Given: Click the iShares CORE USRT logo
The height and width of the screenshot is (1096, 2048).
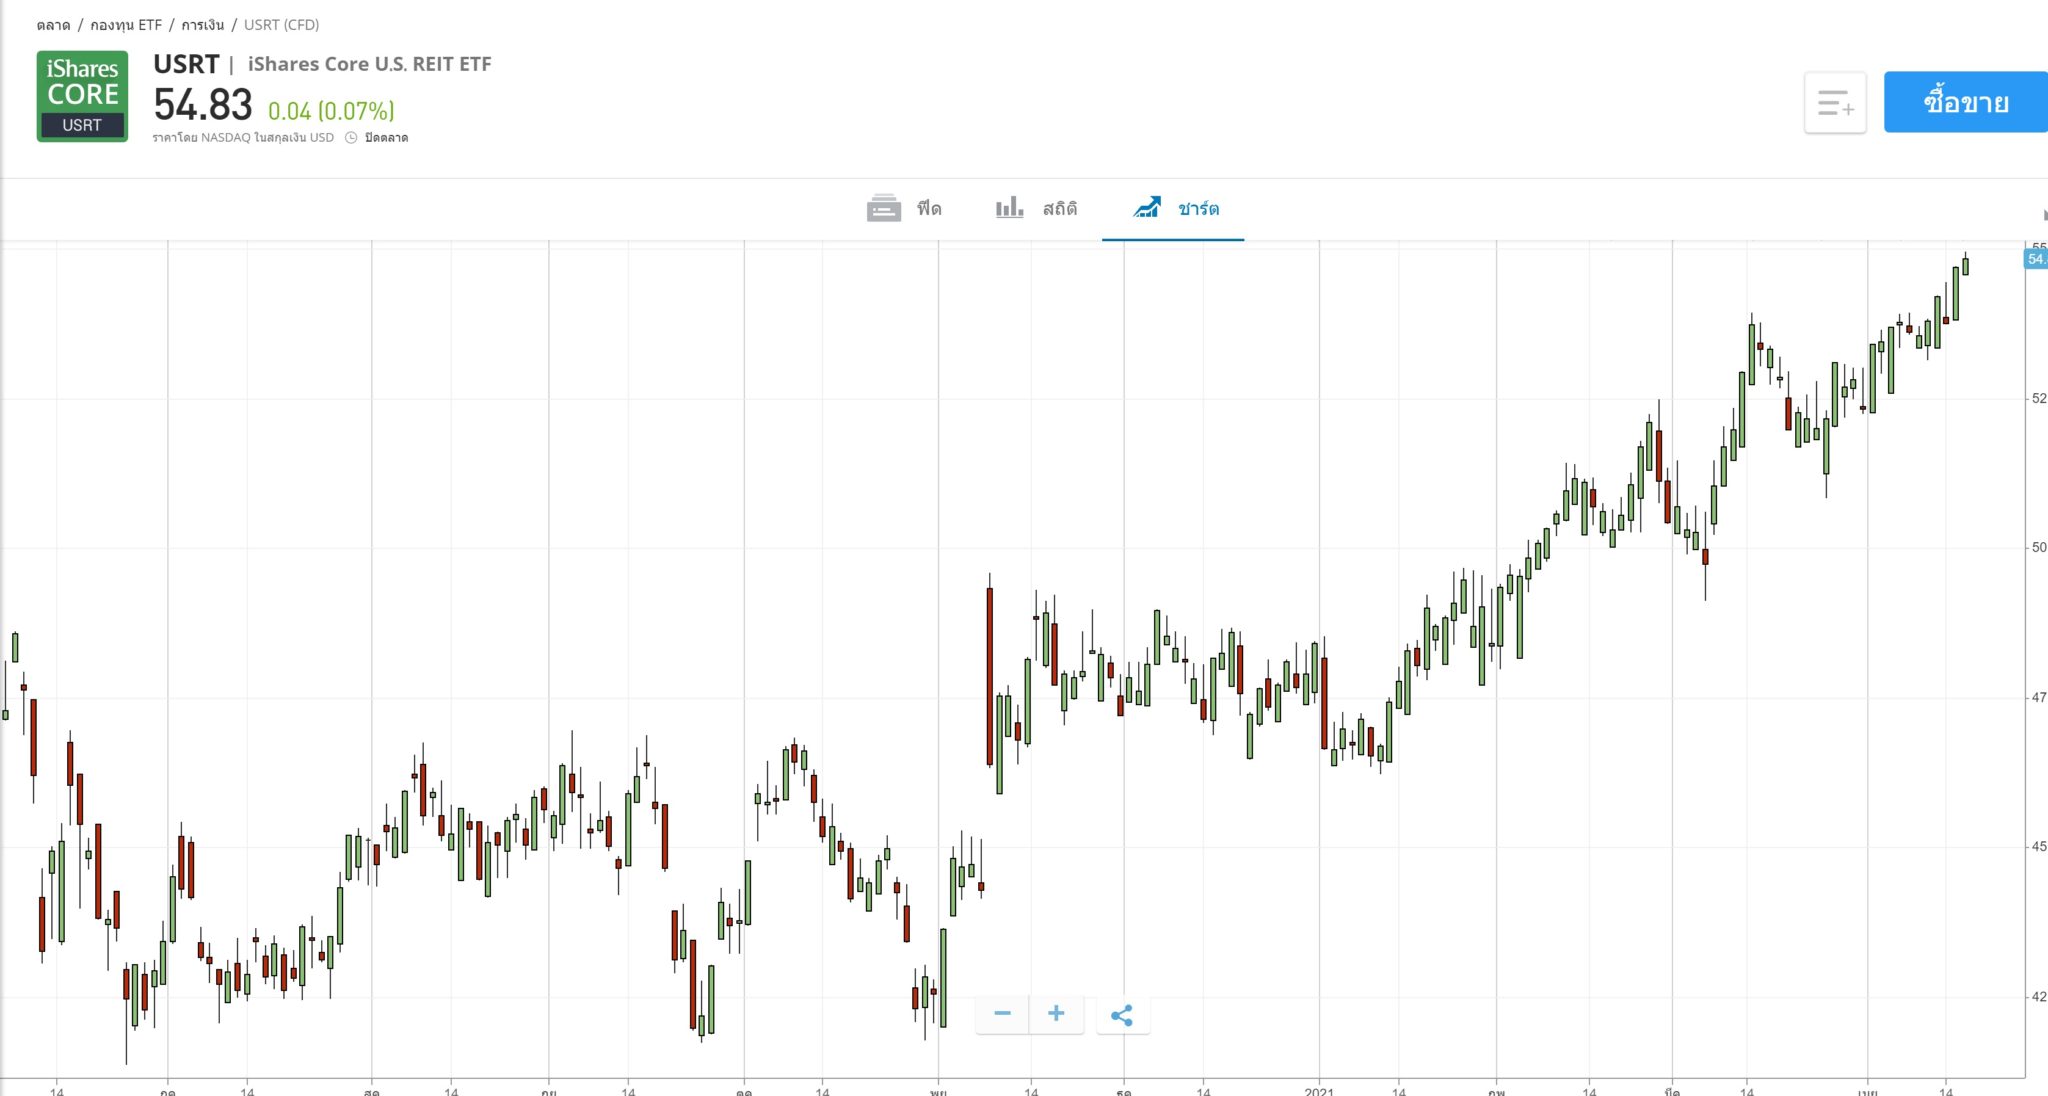Looking at the screenshot, I should (x=82, y=96).
